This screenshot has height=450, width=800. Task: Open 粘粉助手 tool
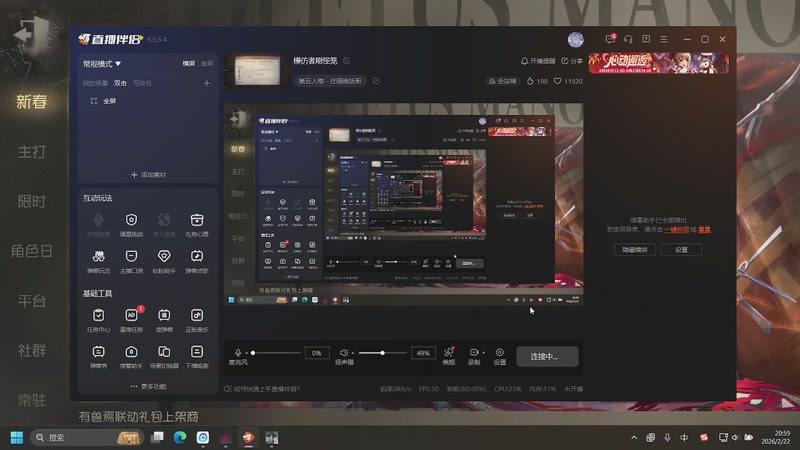pyautogui.click(x=164, y=262)
